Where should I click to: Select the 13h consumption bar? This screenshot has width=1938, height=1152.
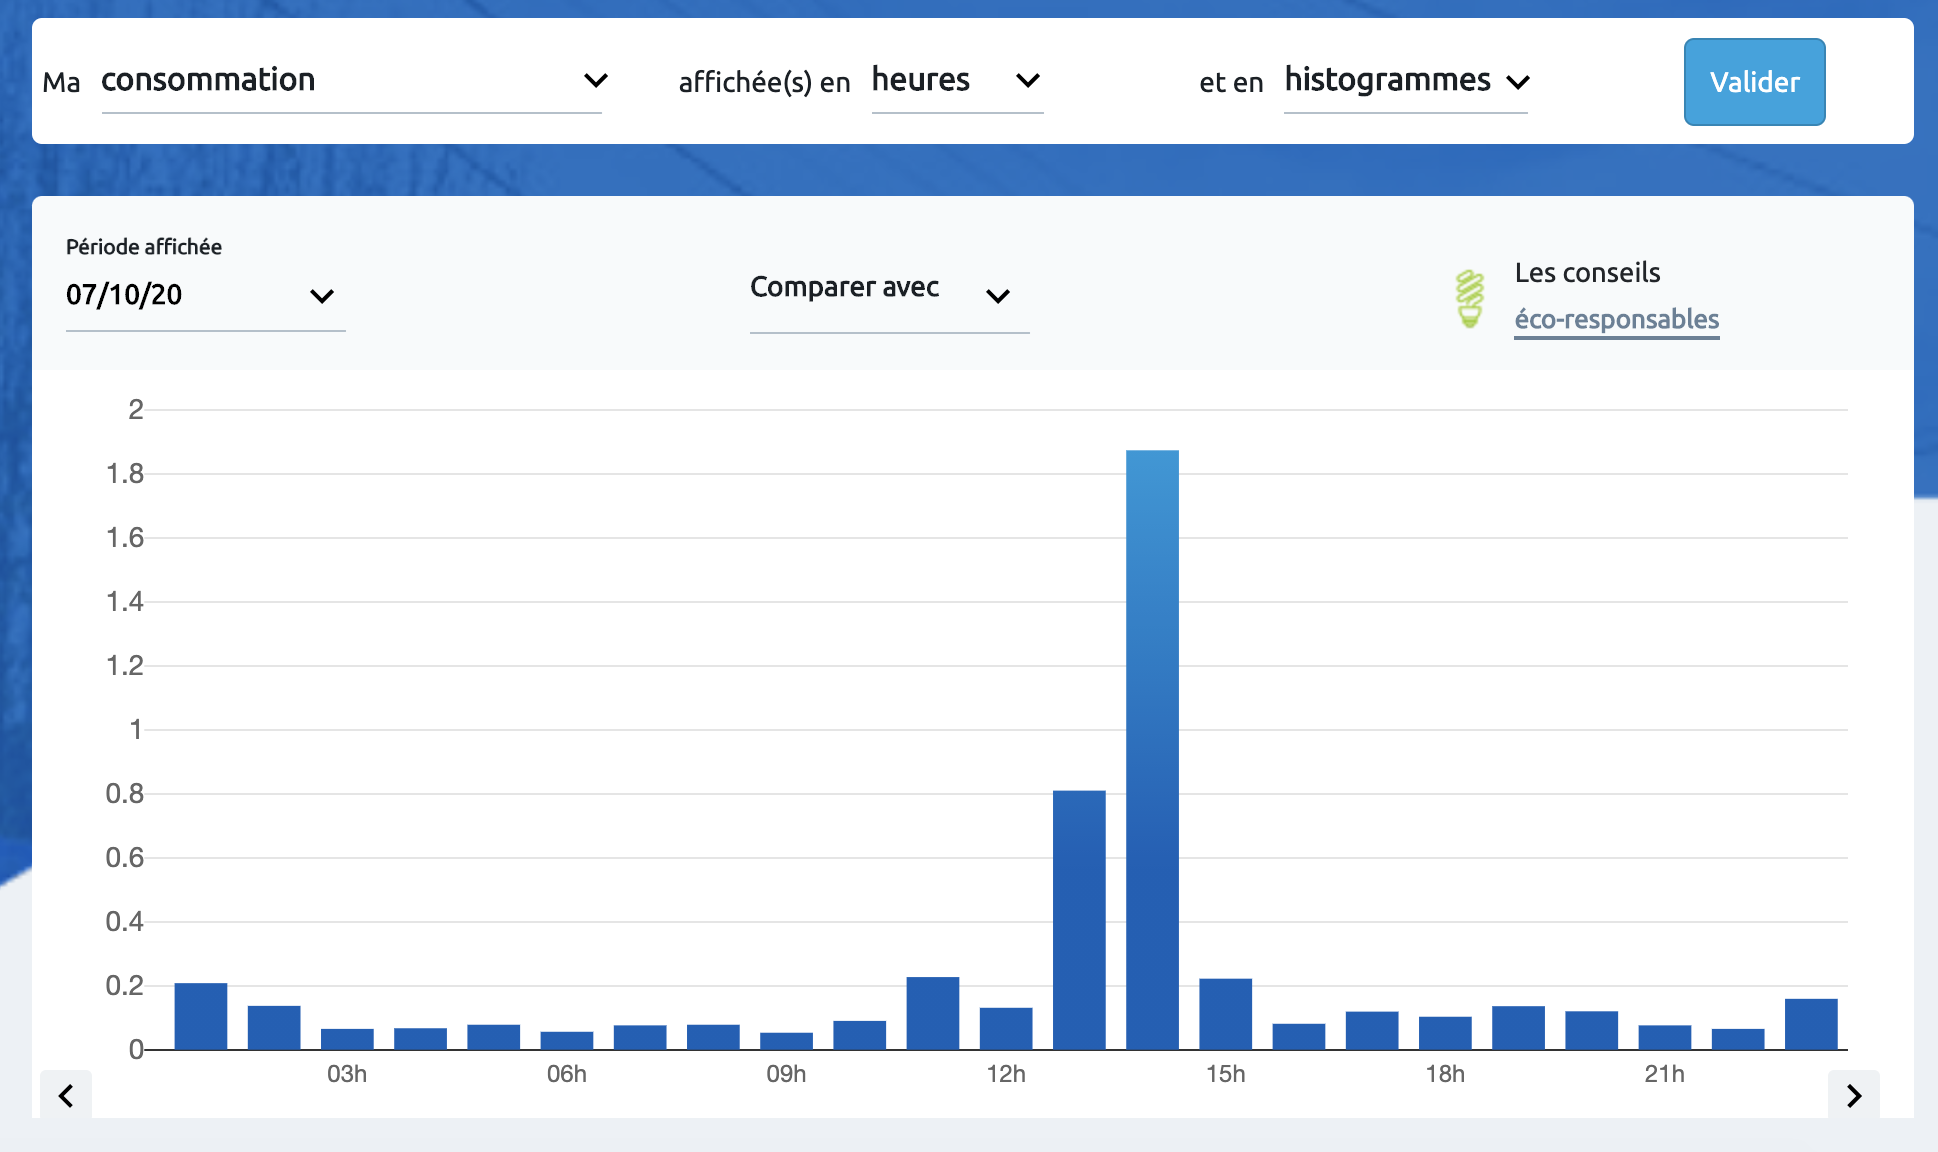pos(1079,920)
